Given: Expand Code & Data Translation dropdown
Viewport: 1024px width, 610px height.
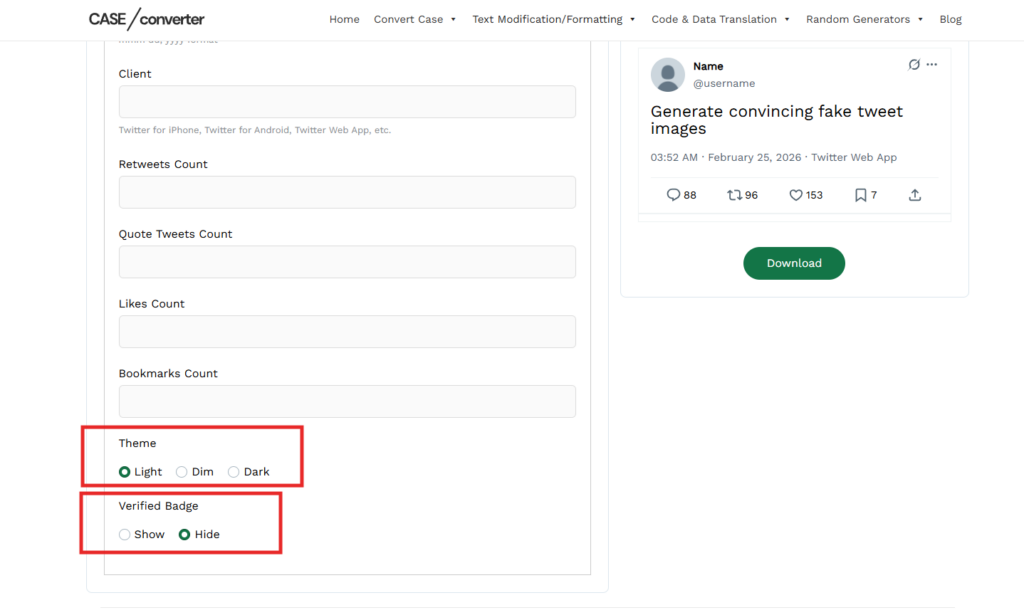Looking at the screenshot, I should pyautogui.click(x=720, y=19).
